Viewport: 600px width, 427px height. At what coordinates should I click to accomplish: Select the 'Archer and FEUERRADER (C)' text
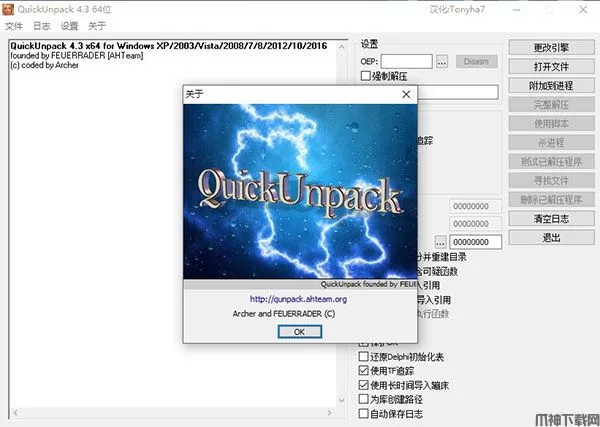[x=284, y=314]
